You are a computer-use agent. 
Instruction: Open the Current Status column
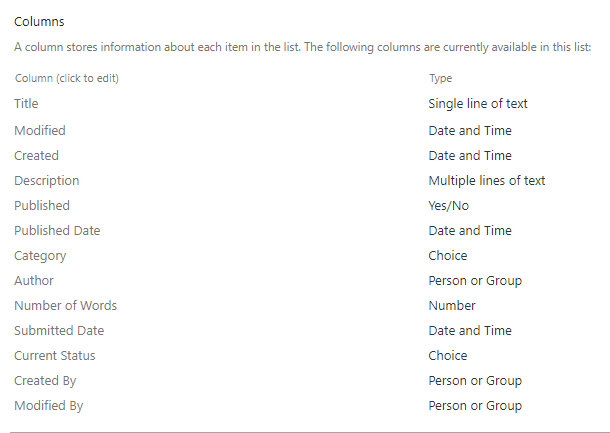tap(54, 356)
